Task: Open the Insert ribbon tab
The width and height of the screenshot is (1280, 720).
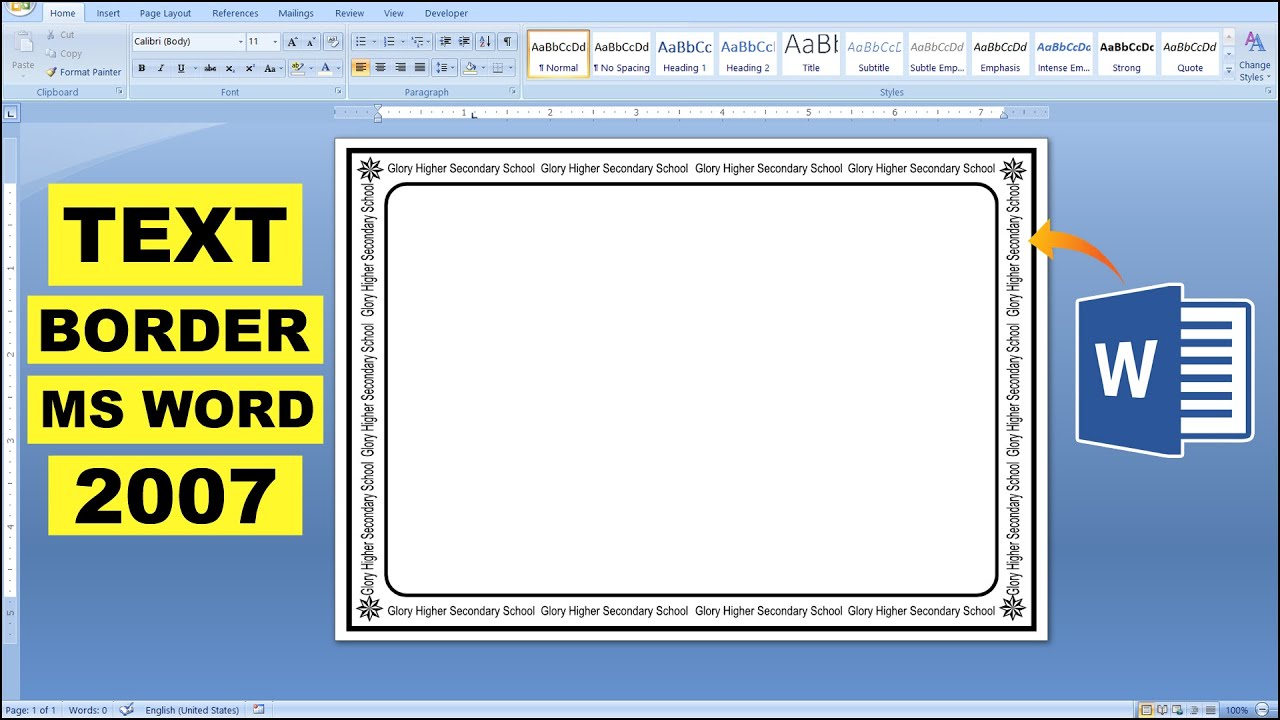Action: 108,13
